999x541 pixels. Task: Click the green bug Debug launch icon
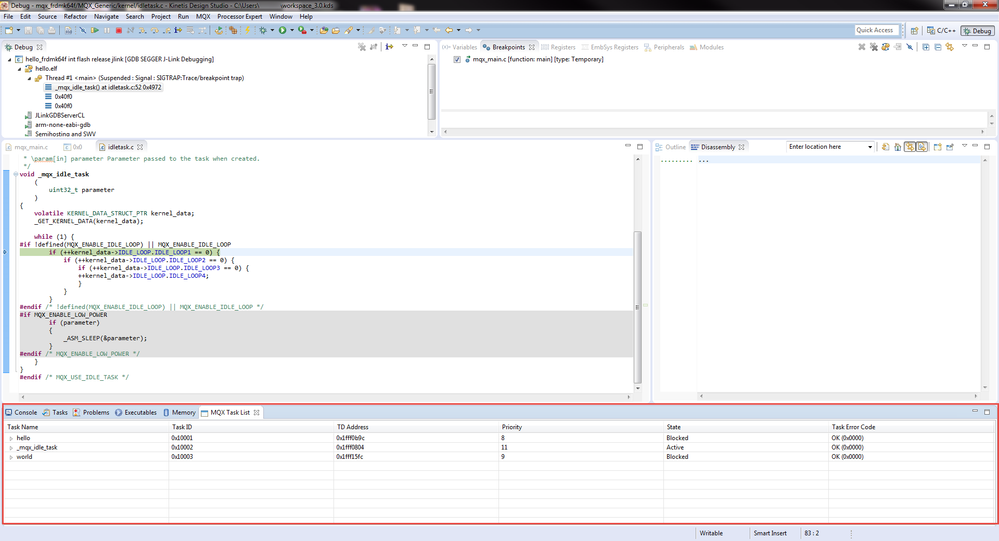coord(262,30)
